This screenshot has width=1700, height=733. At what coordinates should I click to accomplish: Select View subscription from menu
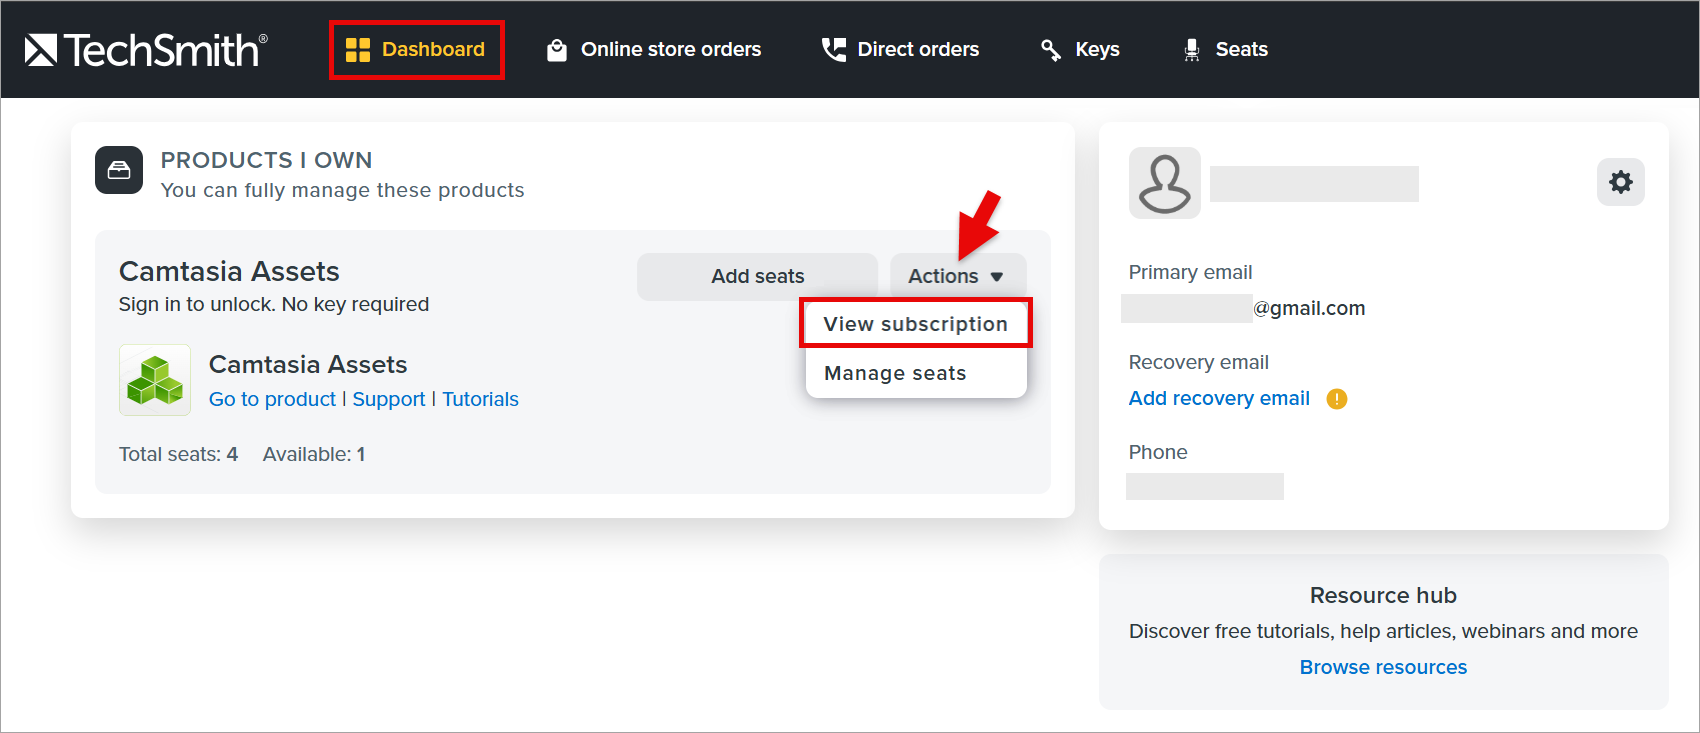[x=916, y=324]
